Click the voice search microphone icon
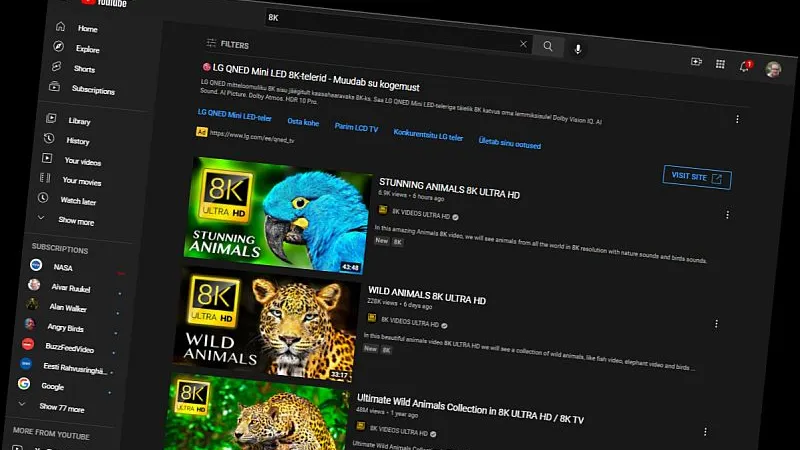The image size is (800, 450). click(578, 49)
